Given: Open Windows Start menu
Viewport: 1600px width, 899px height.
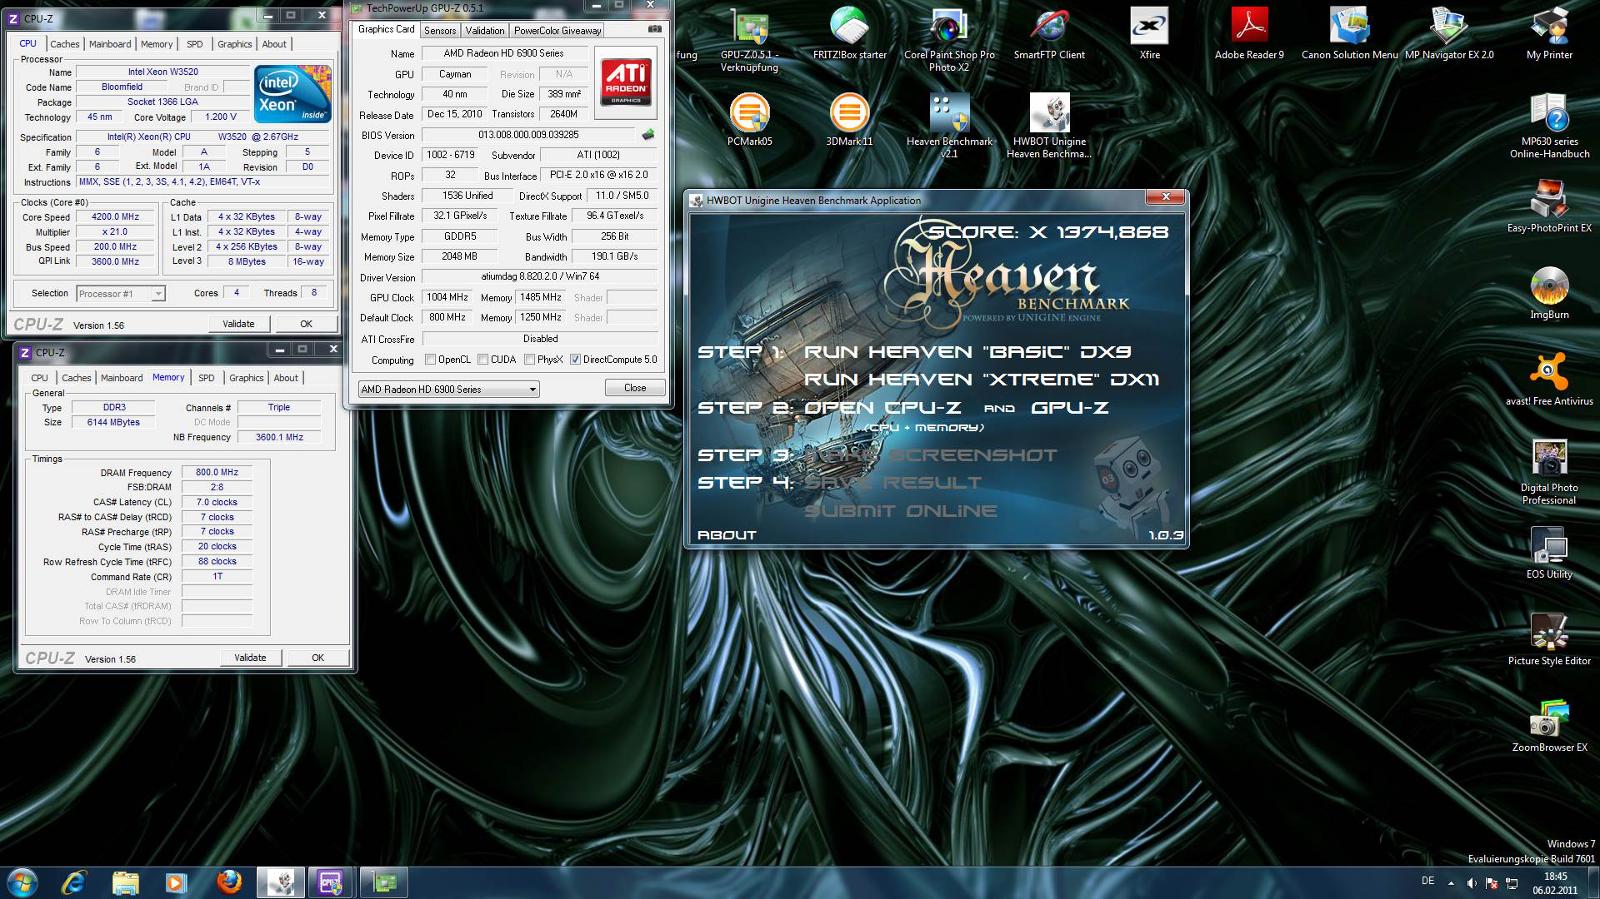Looking at the screenshot, I should click(22, 882).
